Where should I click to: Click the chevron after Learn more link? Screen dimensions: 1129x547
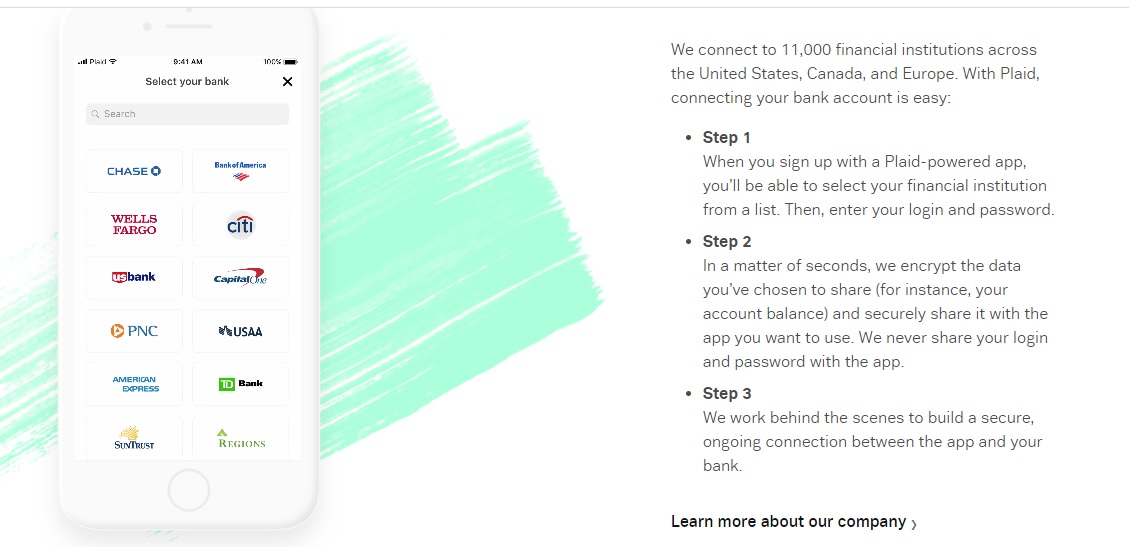click(914, 524)
